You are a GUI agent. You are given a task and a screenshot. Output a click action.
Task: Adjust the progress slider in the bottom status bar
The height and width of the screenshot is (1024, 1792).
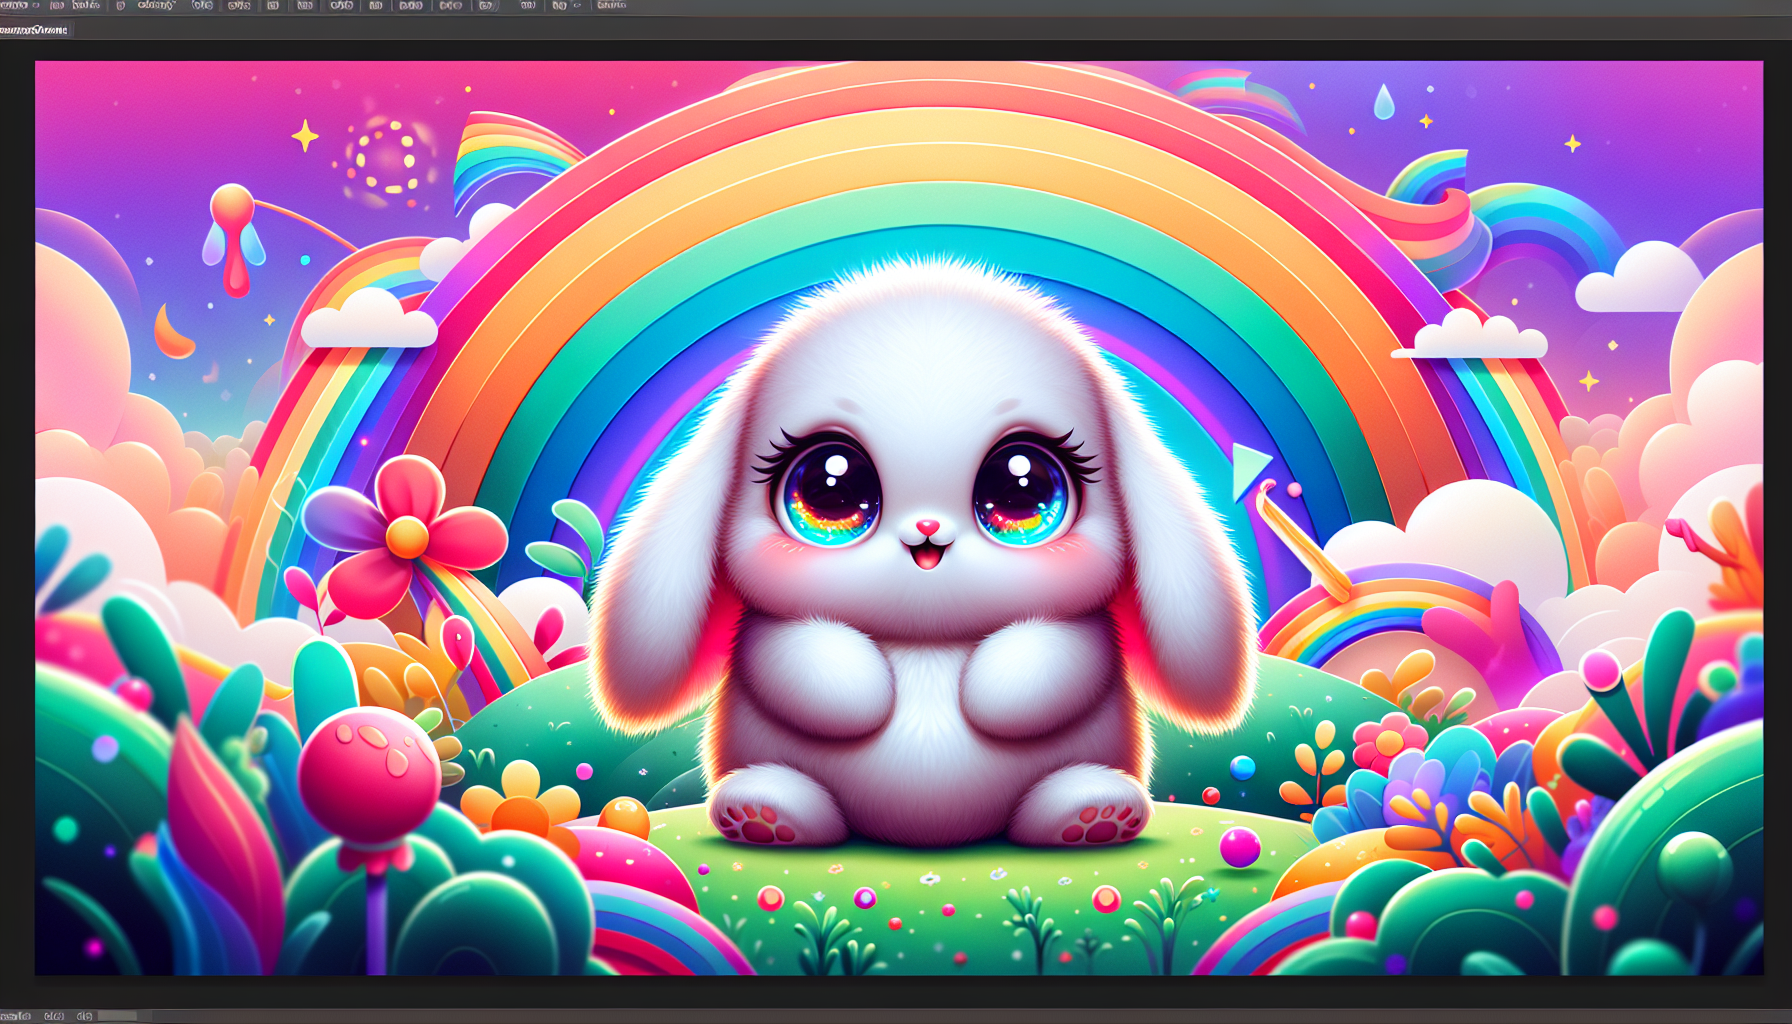pos(120,1016)
